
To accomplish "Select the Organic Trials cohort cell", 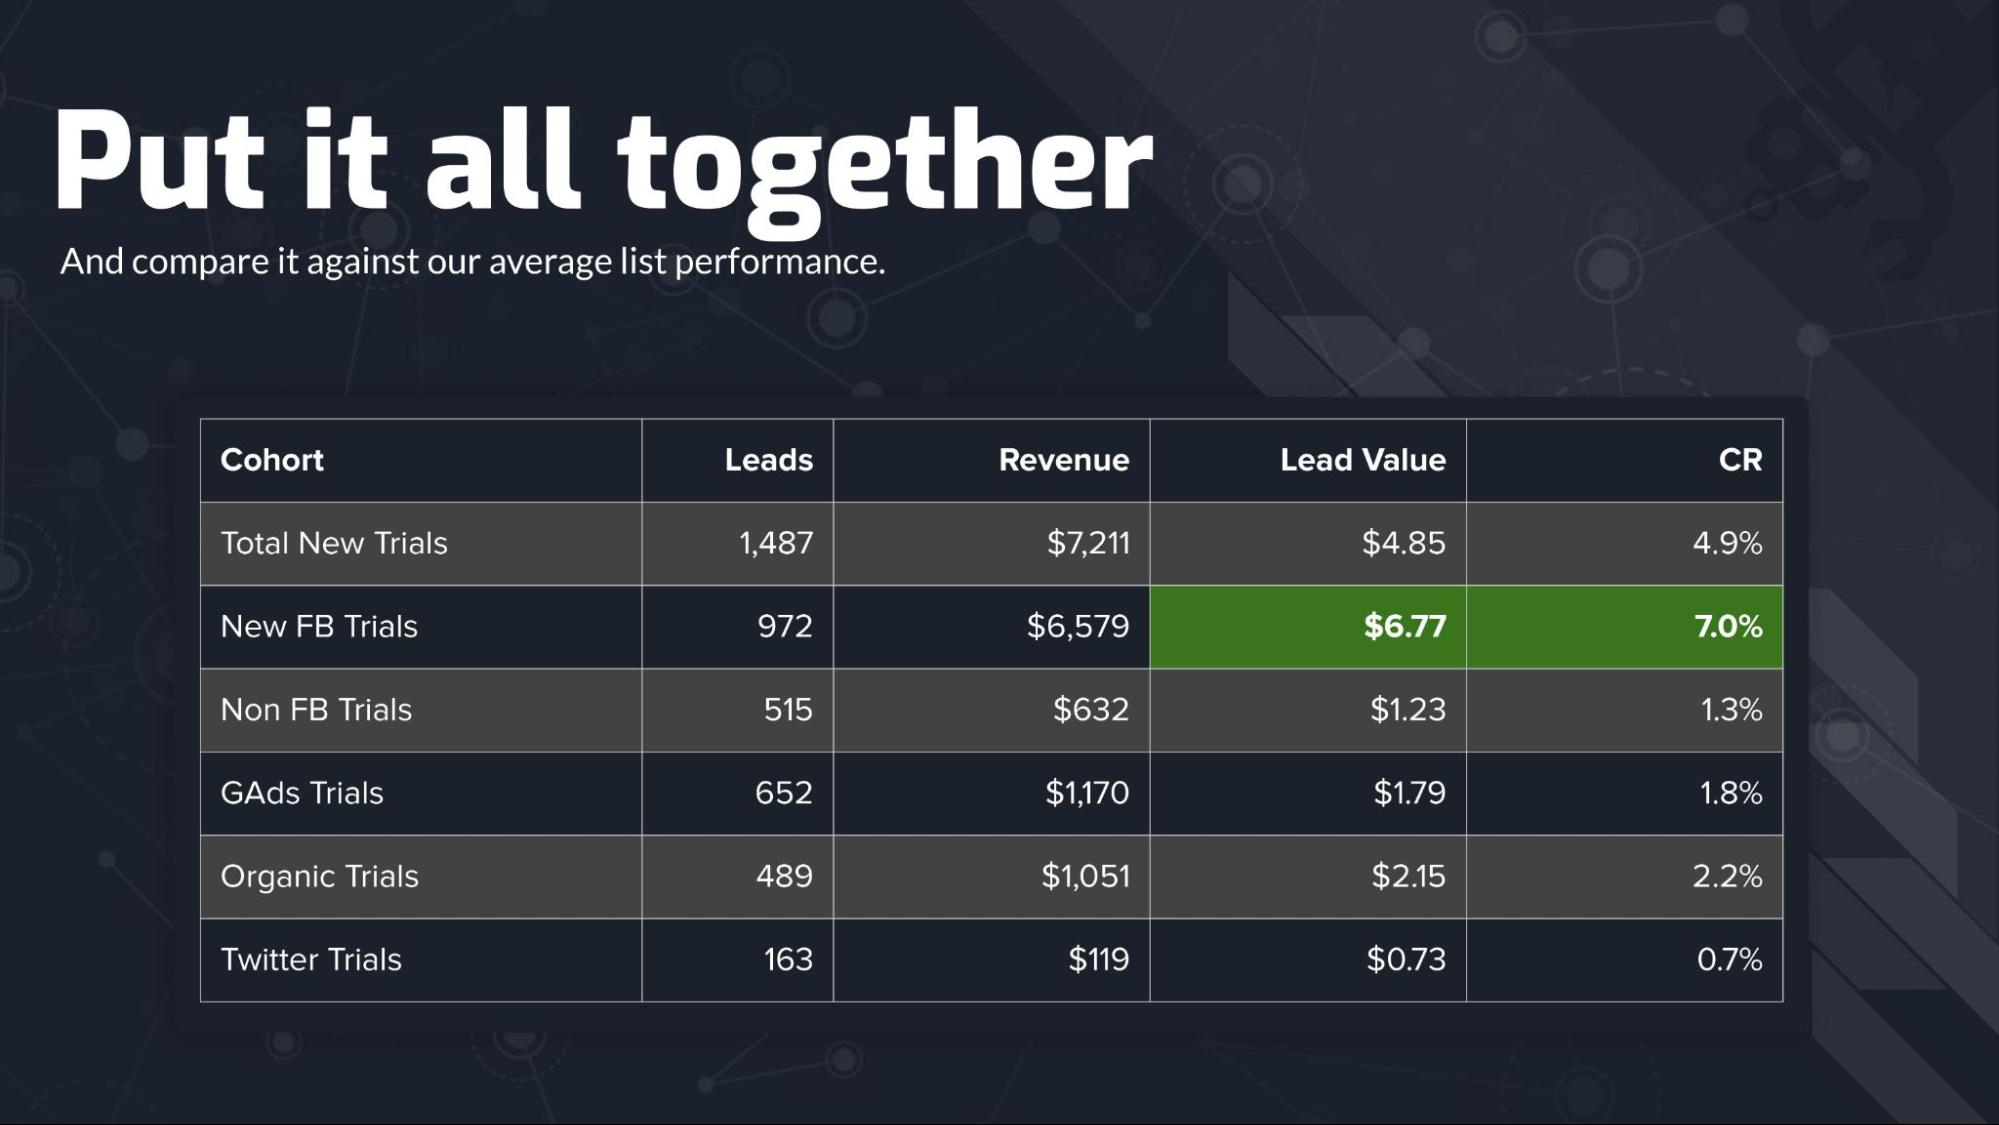I will pyautogui.click(x=319, y=876).
